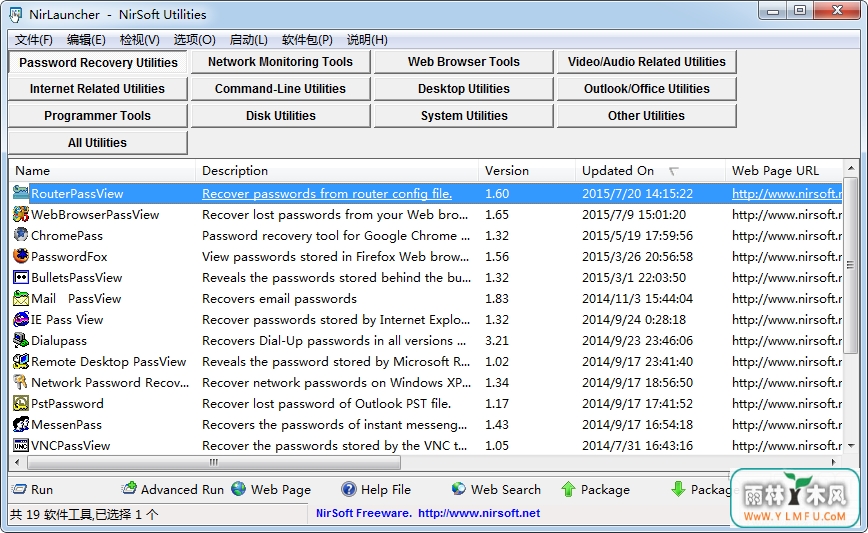
Task: Switch to Other Utilities category
Action: coord(647,116)
